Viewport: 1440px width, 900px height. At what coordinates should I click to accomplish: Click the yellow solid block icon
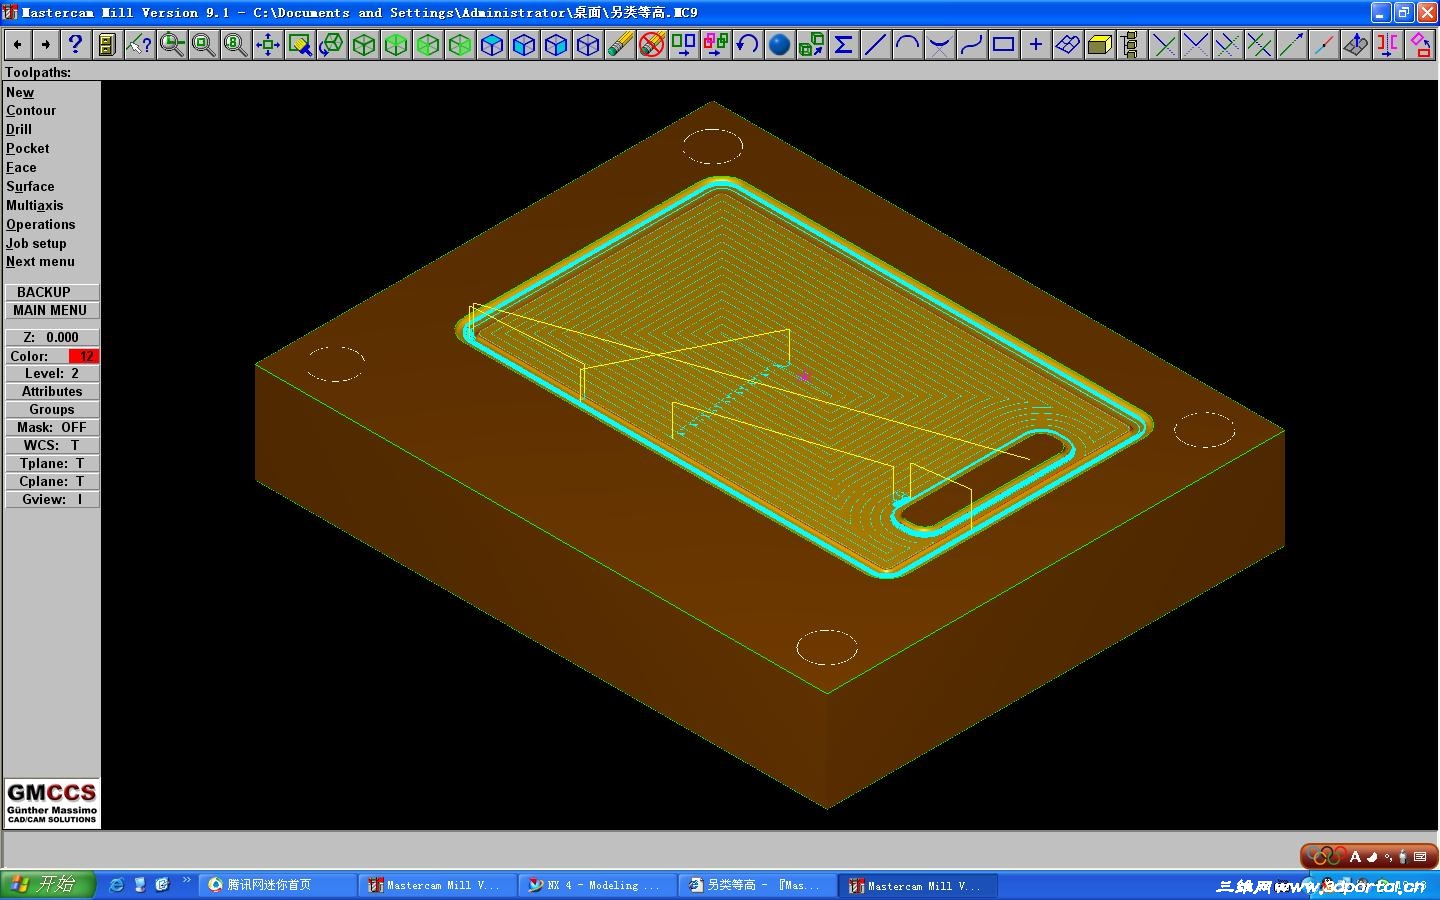pos(1099,44)
